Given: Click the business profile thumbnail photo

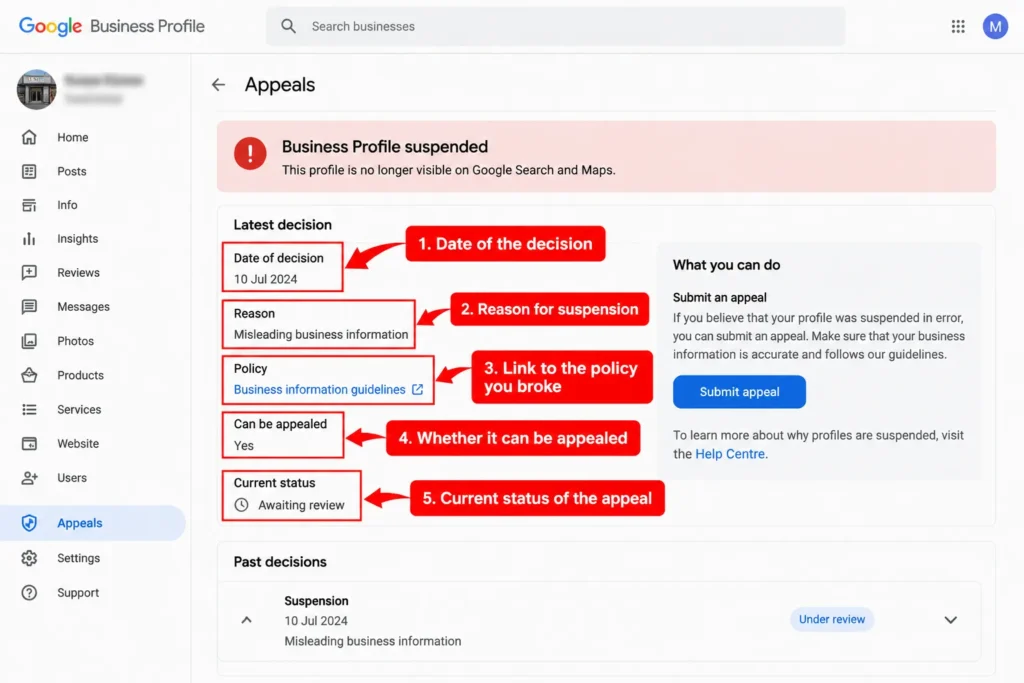Looking at the screenshot, I should (x=37, y=89).
